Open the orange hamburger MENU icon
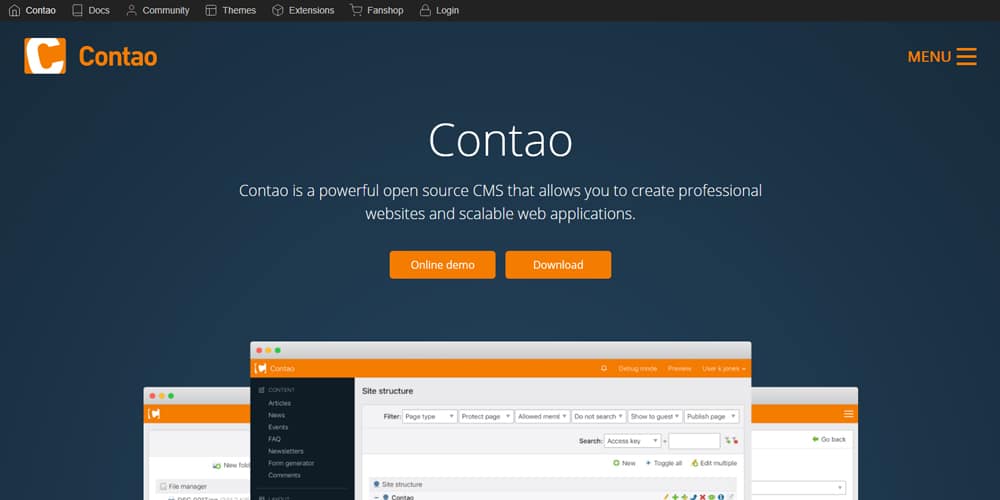The image size is (1000, 500). point(966,56)
